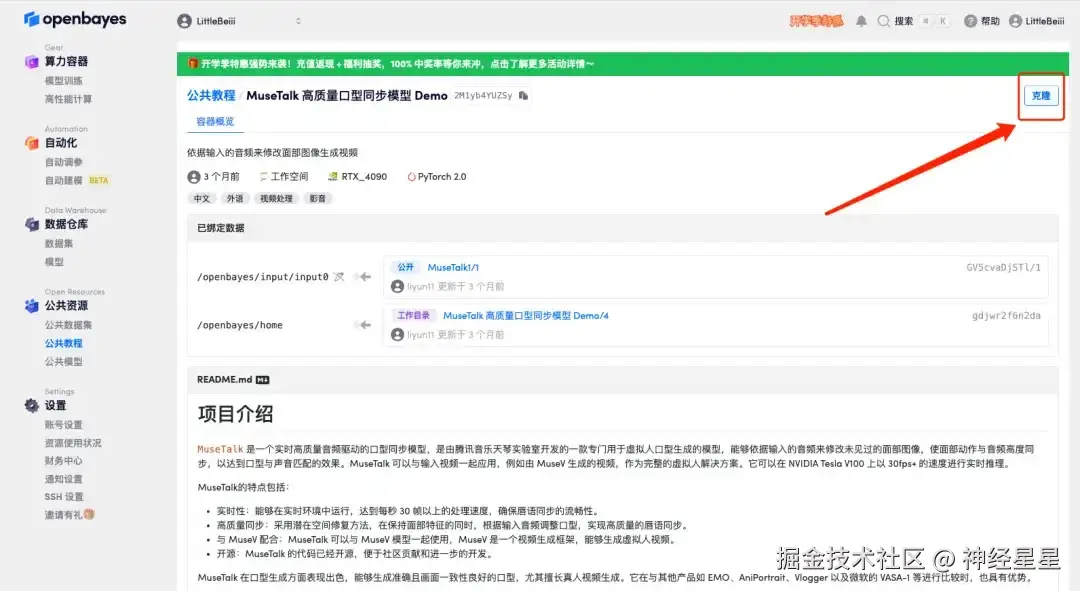Open the 自动化 section icon
The width and height of the screenshot is (1080, 591).
coord(32,143)
